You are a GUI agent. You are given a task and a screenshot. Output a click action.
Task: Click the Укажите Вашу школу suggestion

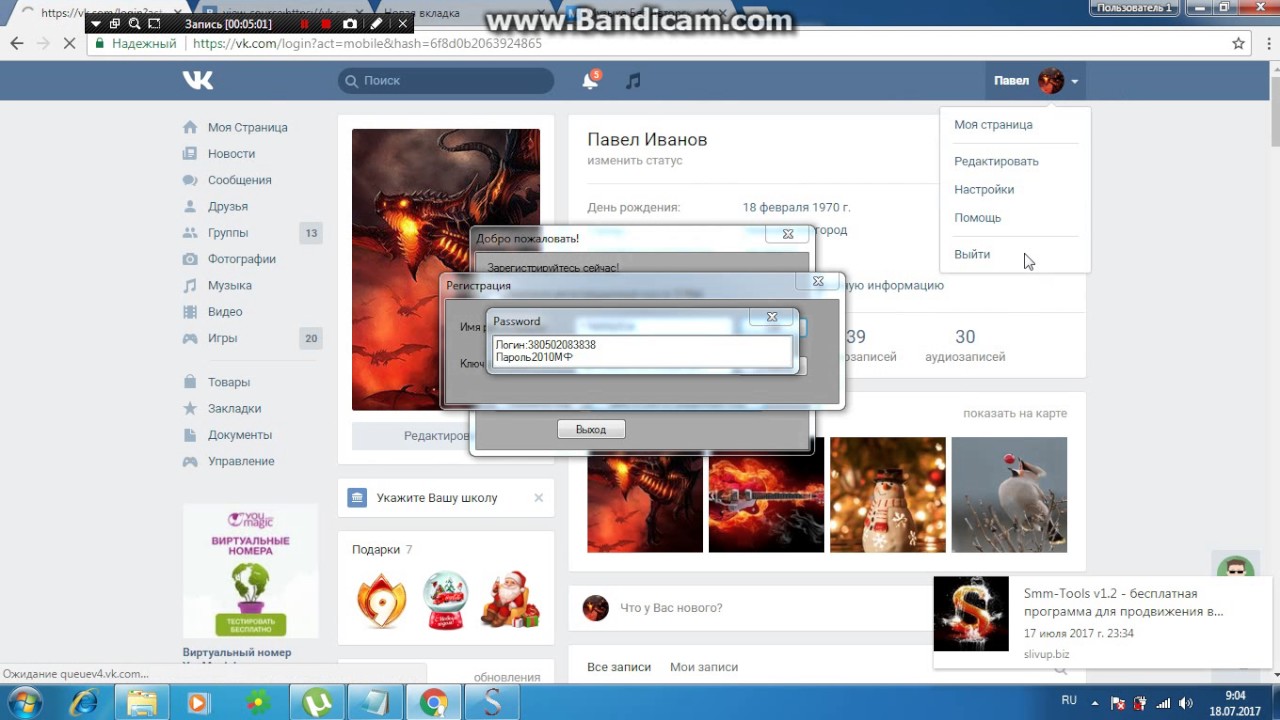point(436,498)
